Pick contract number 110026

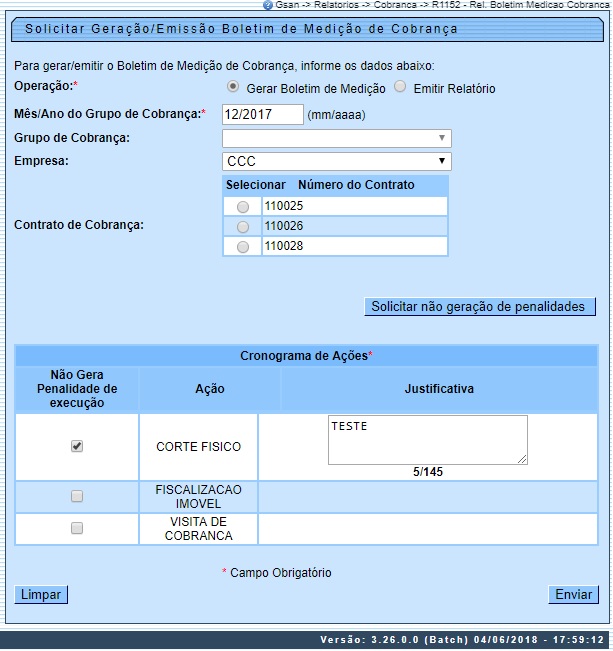point(243,227)
